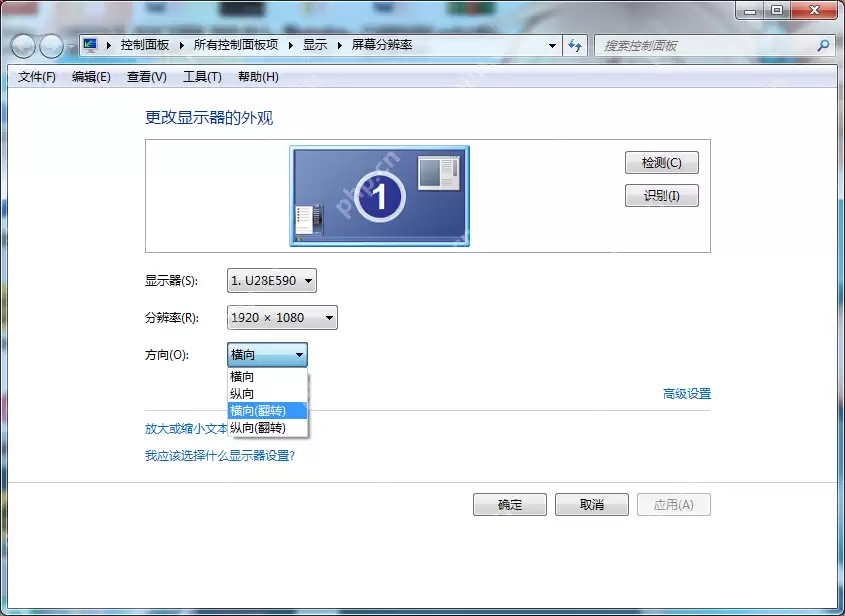The width and height of the screenshot is (845, 616).
Task: Click 我应该选择什么显示器设置? link
Action: coord(221,453)
